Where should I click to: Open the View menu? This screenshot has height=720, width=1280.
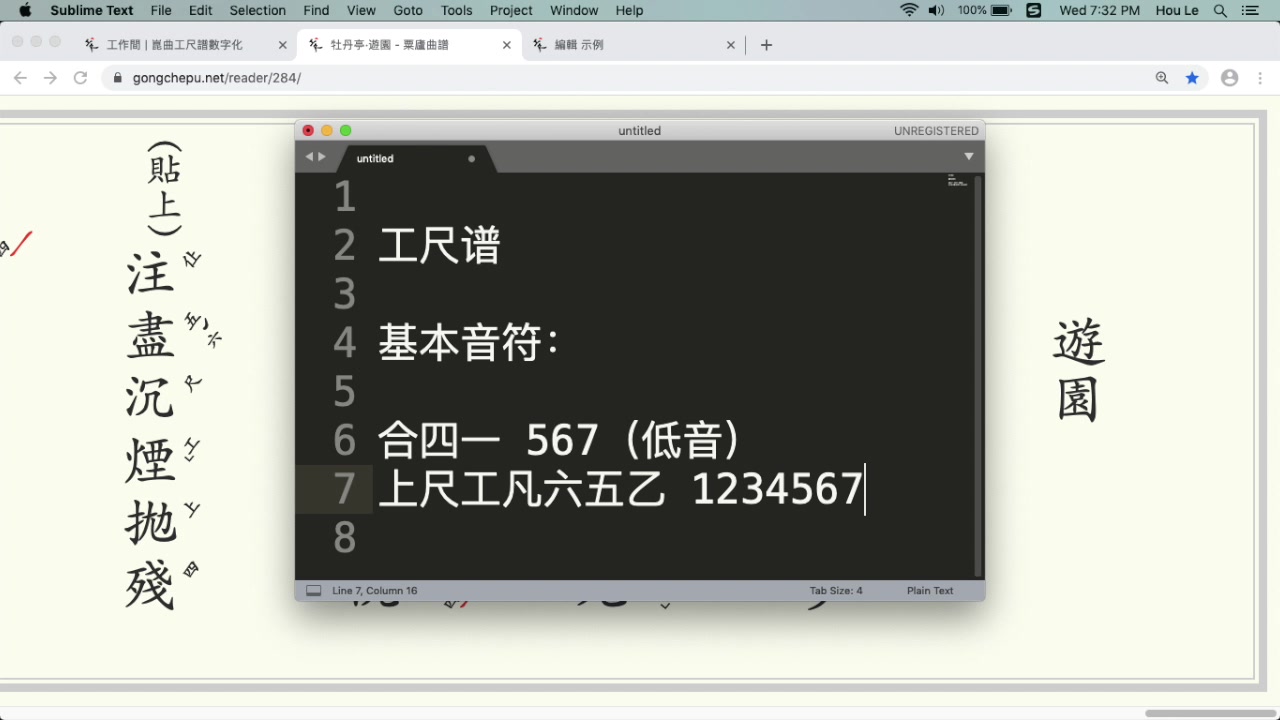(361, 10)
